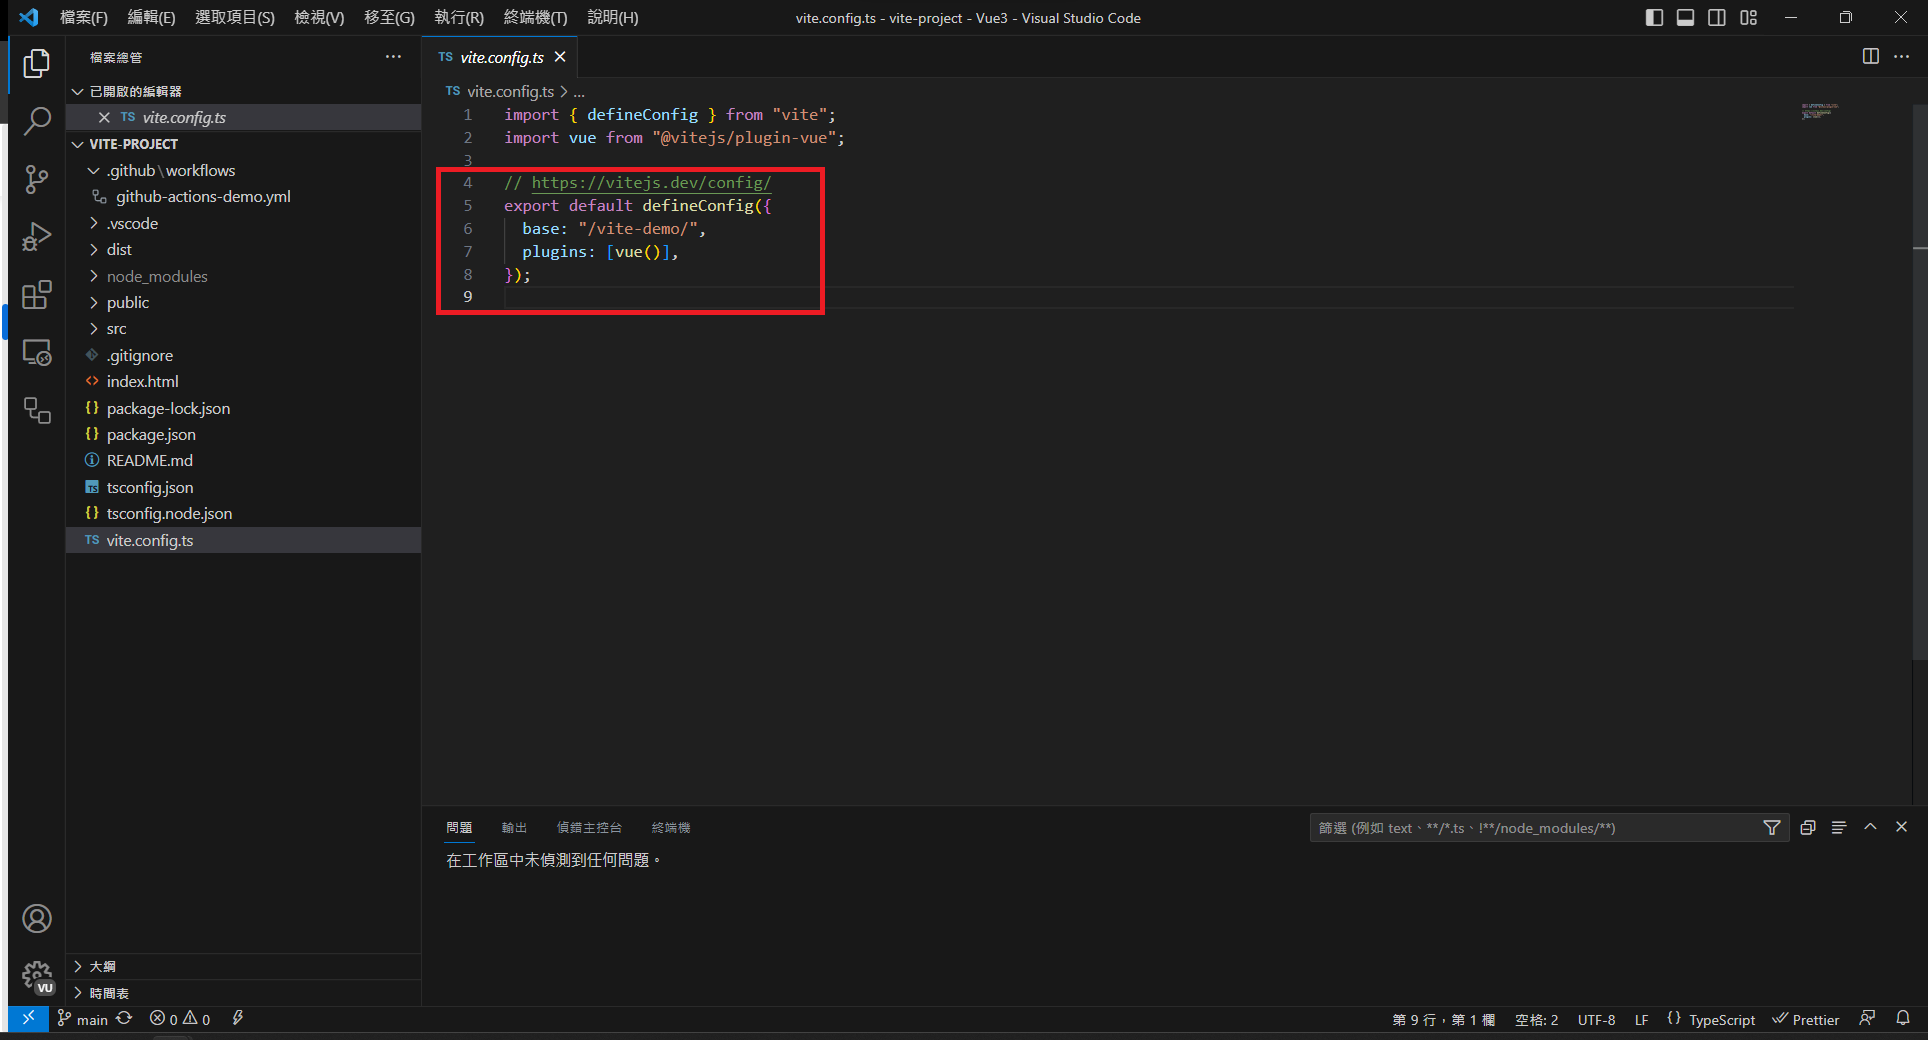1928x1040 pixels.
Task: Switch to the 輸出 Output panel tab
Action: tap(514, 828)
